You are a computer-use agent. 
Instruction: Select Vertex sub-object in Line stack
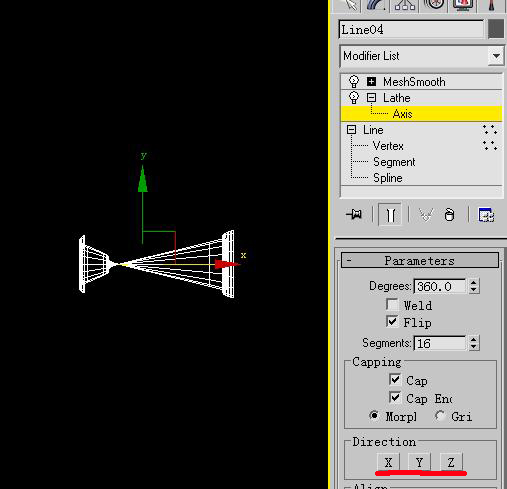coord(388,146)
